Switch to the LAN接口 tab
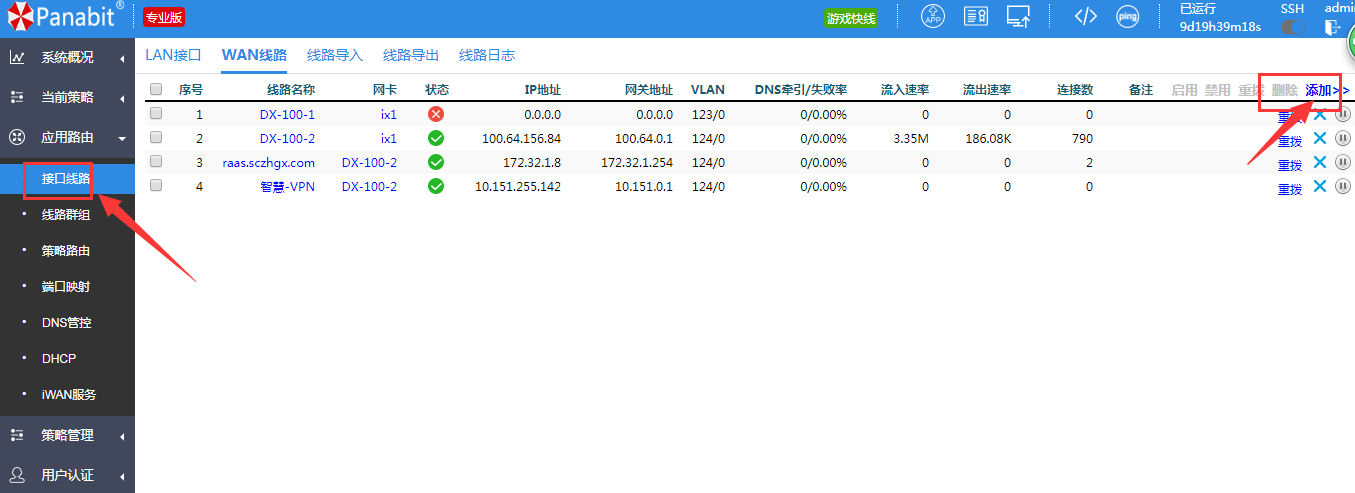This screenshot has height=493, width=1355. [173, 55]
